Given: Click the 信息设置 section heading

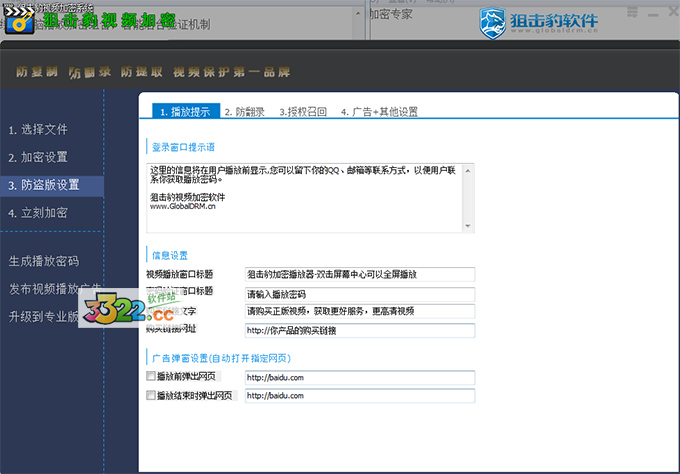Looking at the screenshot, I should pos(170,255).
